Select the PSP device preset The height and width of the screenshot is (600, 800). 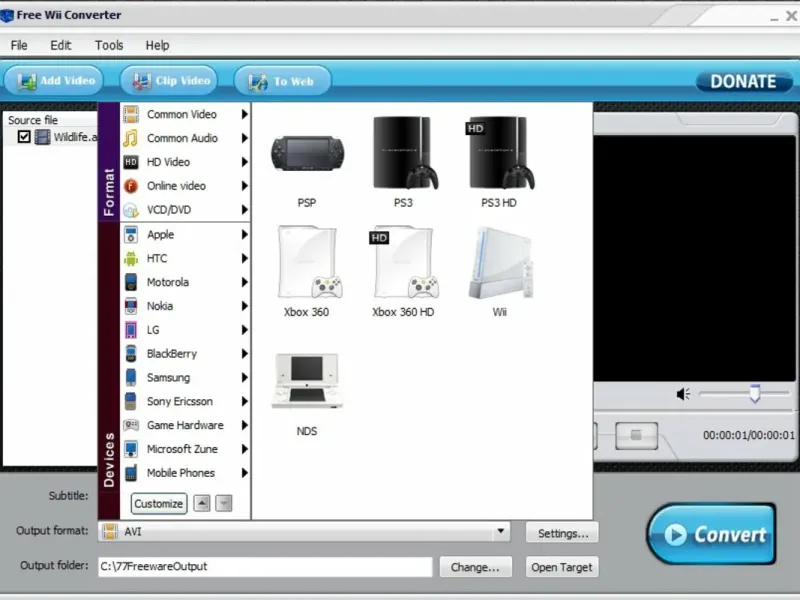(307, 163)
